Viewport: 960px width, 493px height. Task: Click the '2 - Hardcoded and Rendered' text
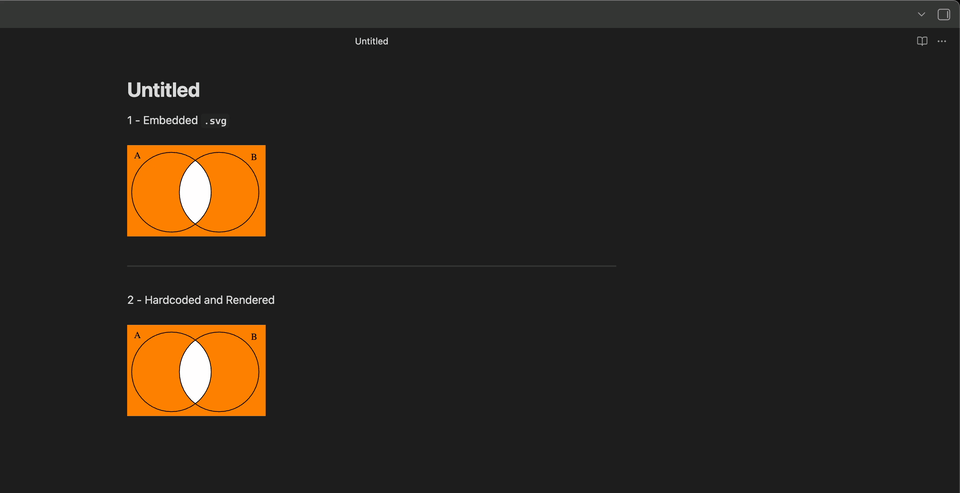[x=200, y=300]
